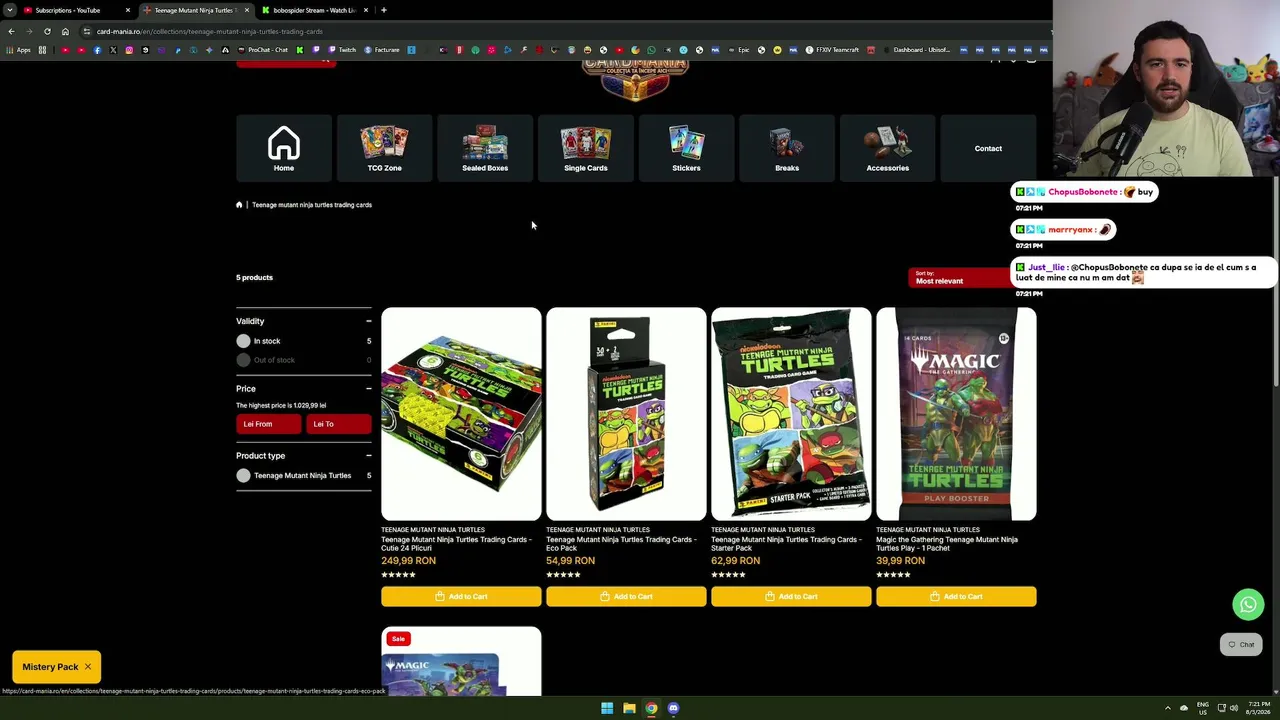Open the Eco Pack product image
1280x720 pixels.
coord(626,414)
